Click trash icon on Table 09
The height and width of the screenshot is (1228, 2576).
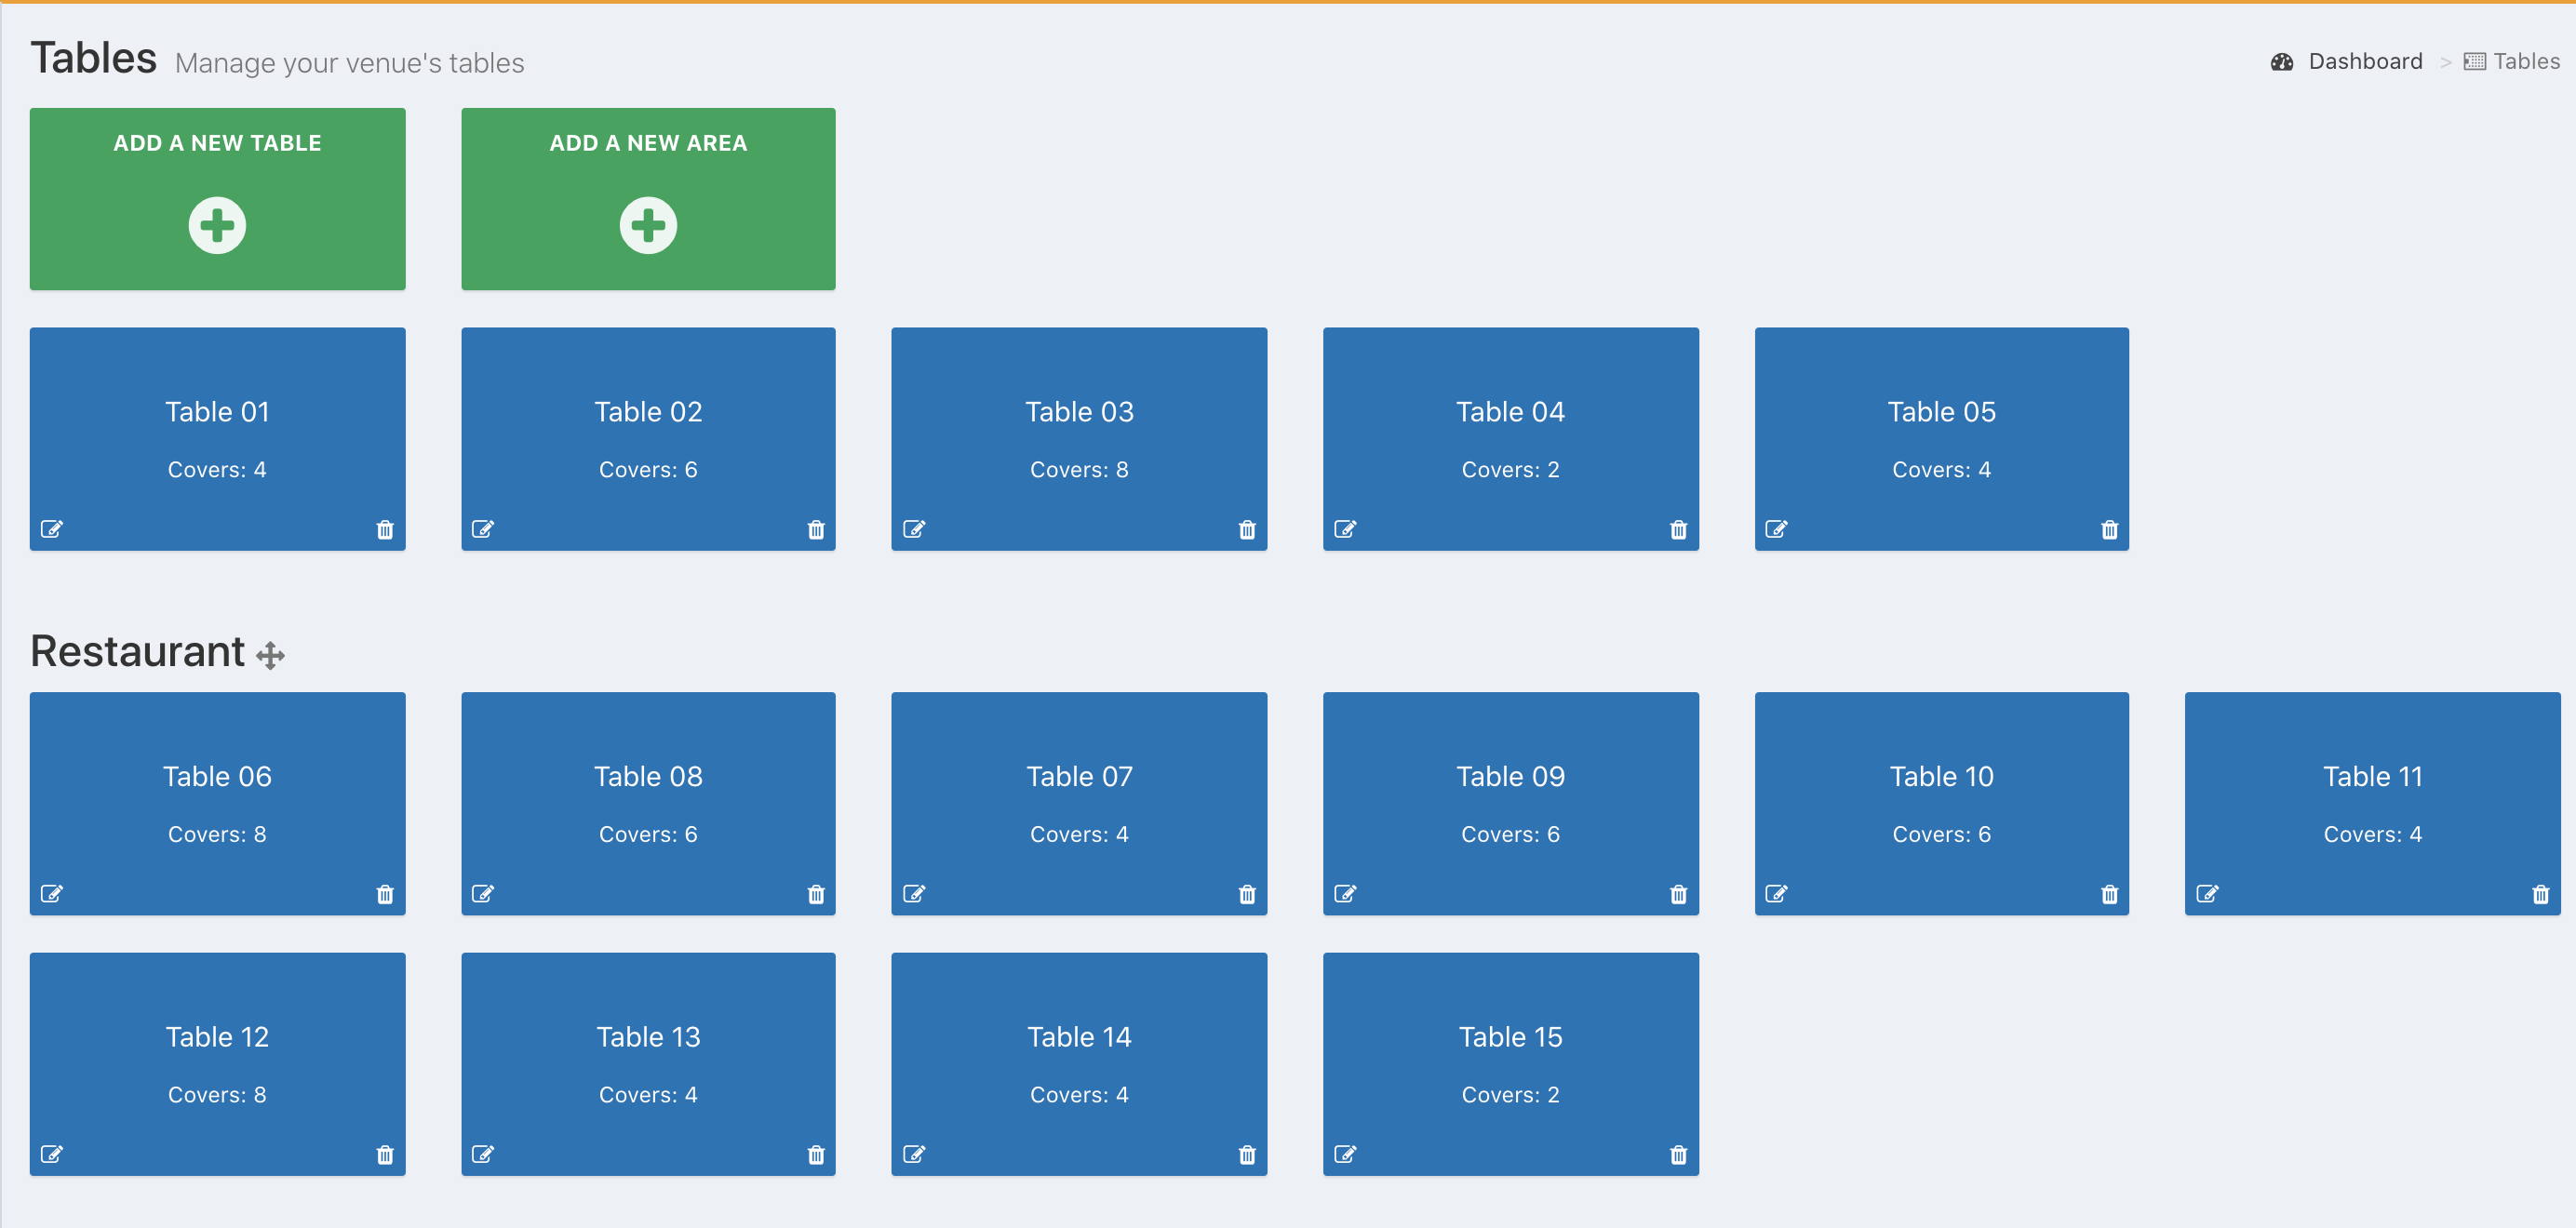pyautogui.click(x=1678, y=894)
